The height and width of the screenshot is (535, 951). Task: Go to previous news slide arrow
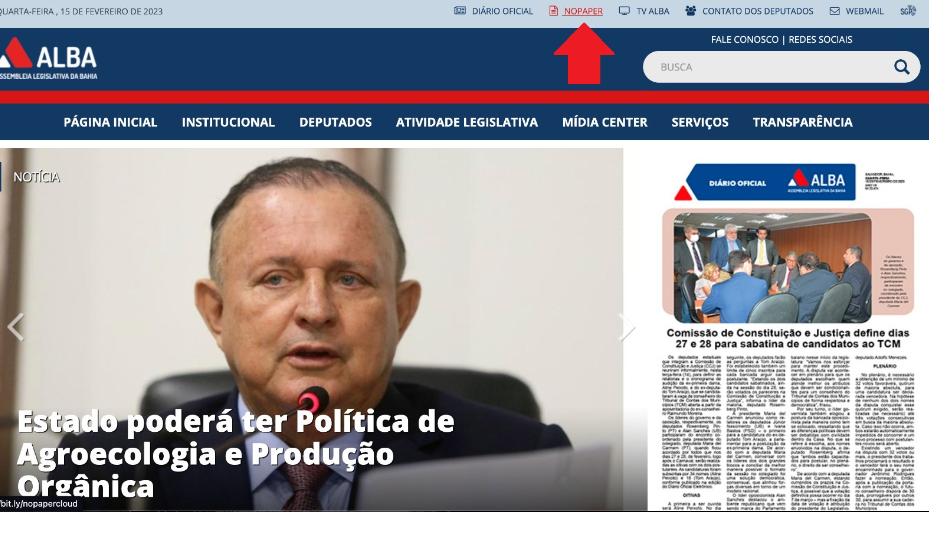click(15, 328)
